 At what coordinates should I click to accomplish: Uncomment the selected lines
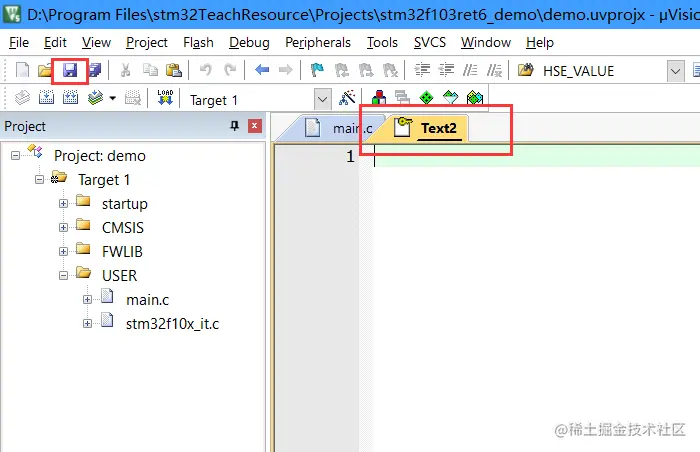[x=494, y=70]
